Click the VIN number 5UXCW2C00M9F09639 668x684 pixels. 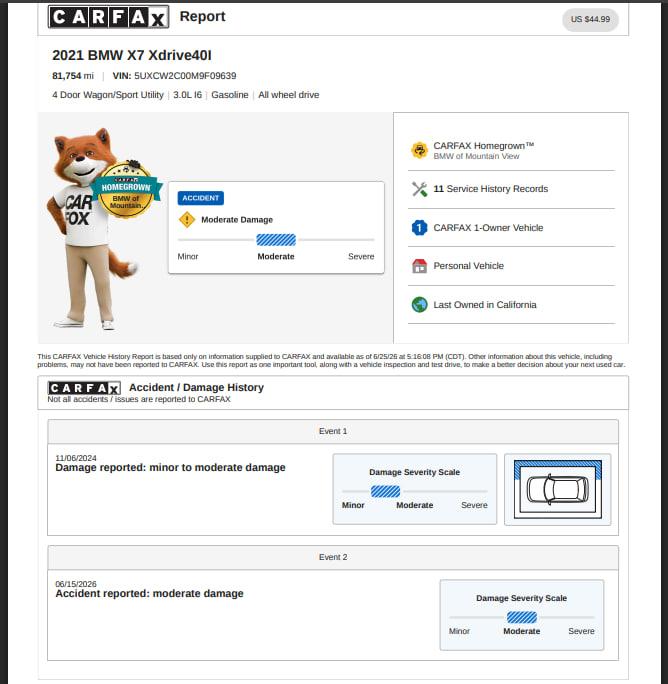[x=185, y=76]
